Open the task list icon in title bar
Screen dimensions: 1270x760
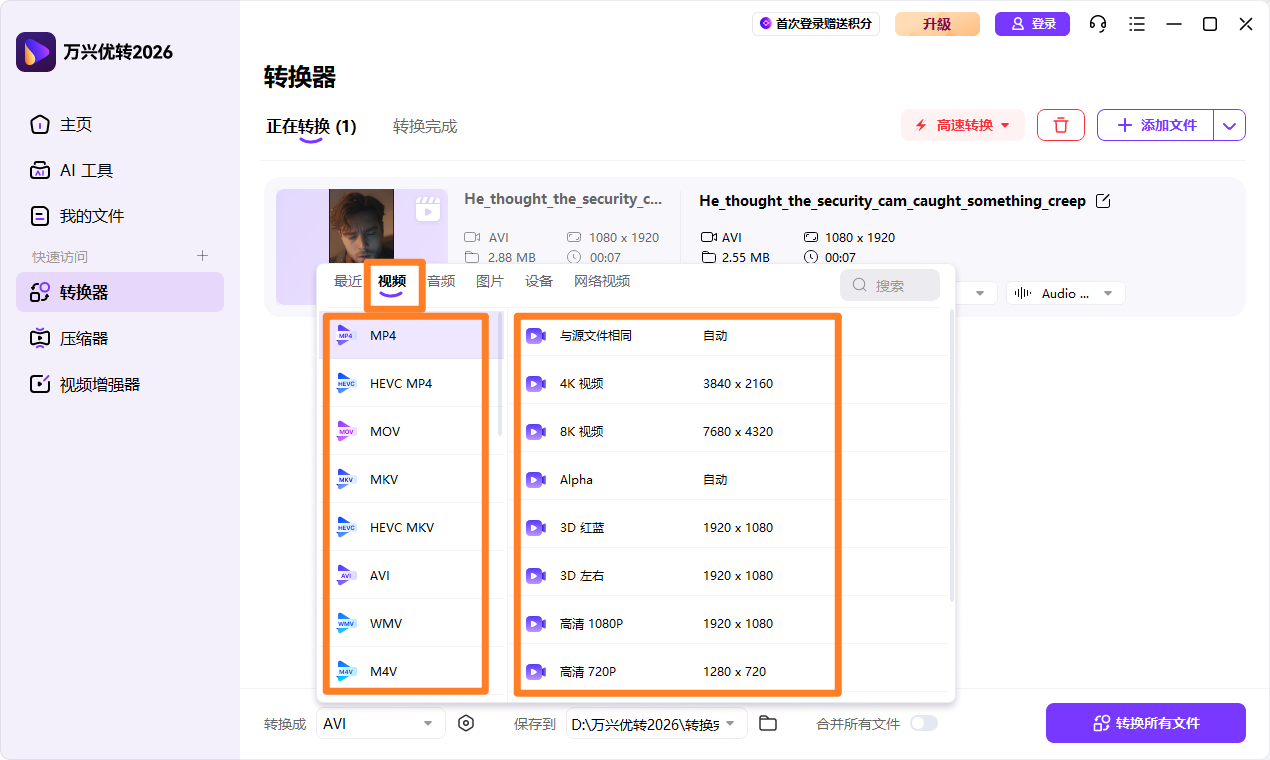click(1136, 23)
